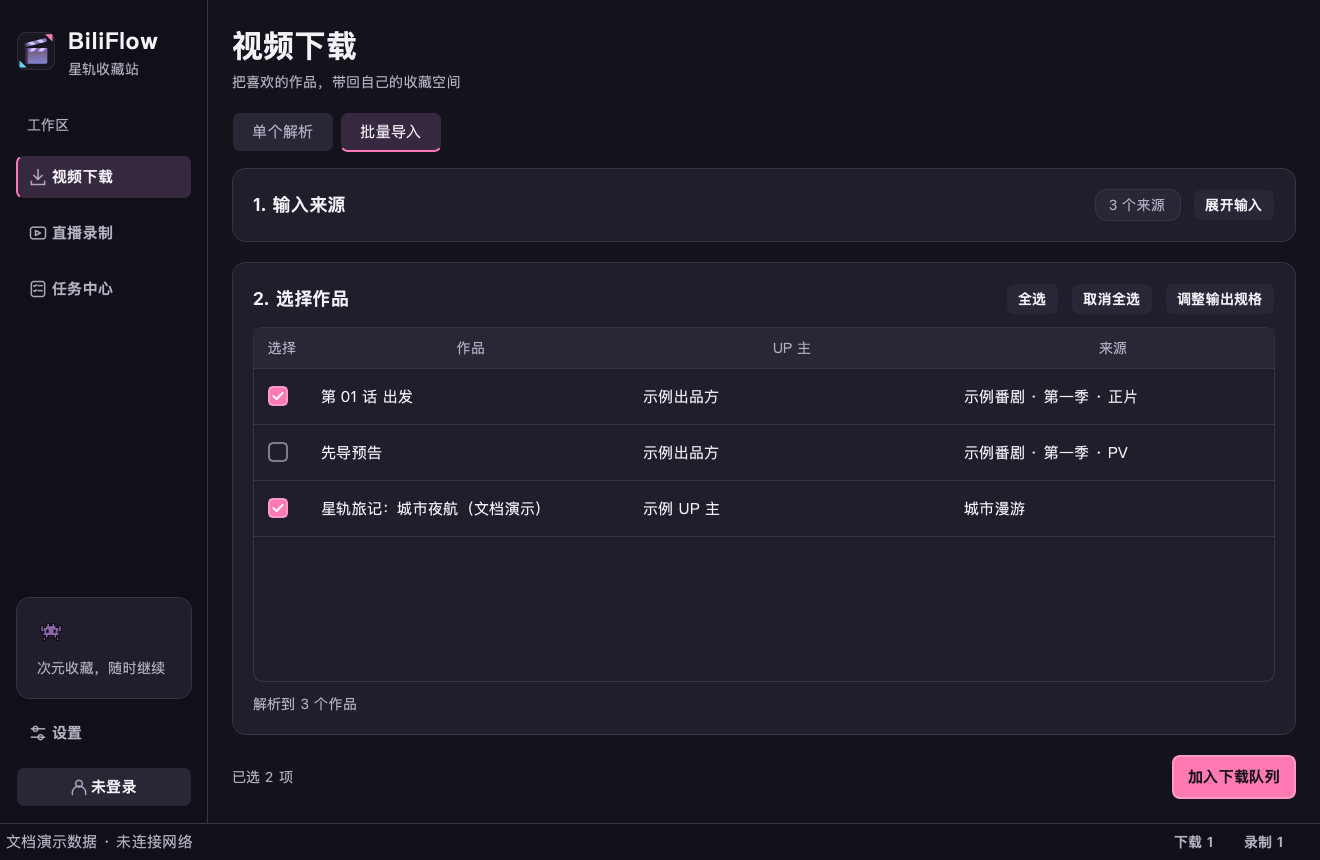
Task: Click the 示例 UP 主 cell
Action: coord(681,509)
